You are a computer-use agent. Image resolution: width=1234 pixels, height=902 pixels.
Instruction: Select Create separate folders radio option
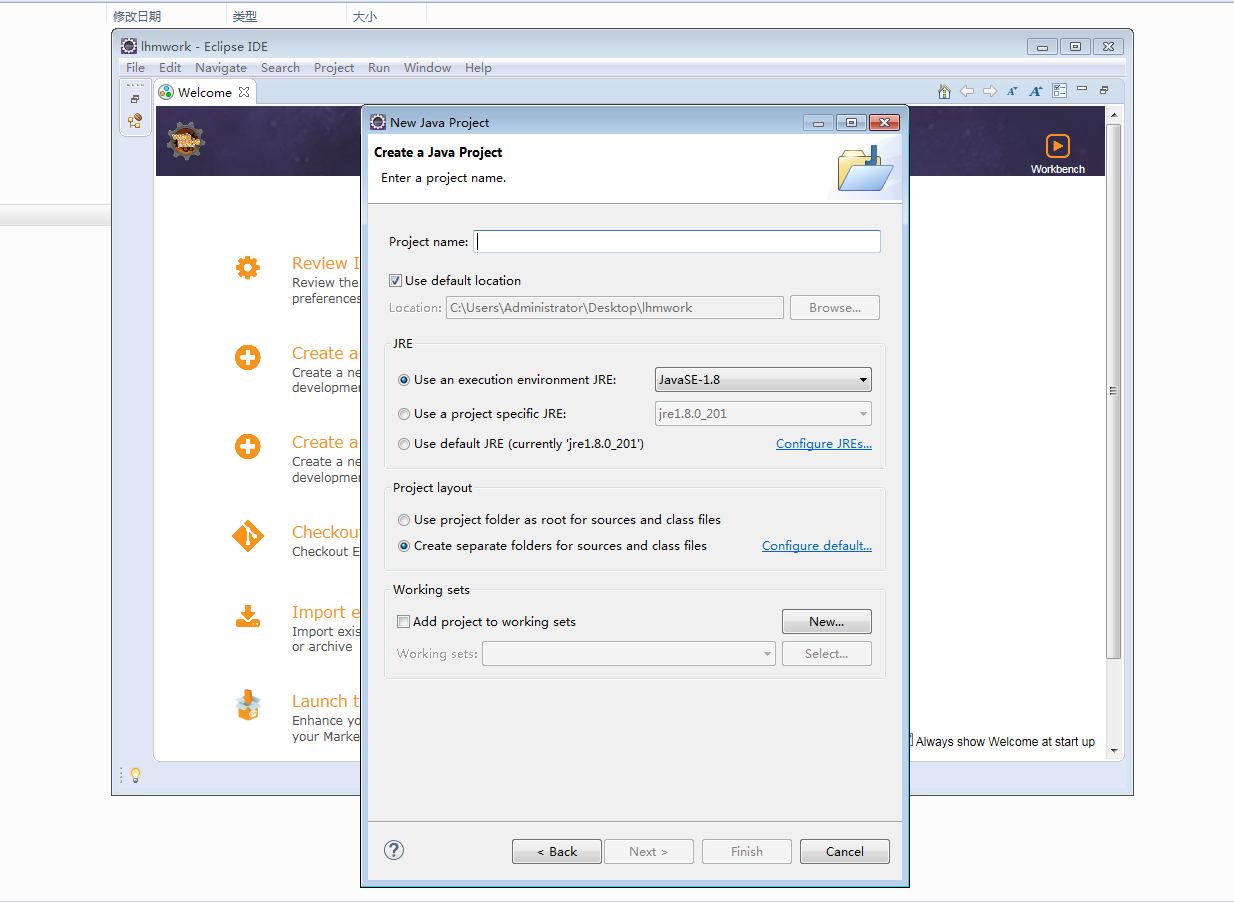tap(404, 546)
